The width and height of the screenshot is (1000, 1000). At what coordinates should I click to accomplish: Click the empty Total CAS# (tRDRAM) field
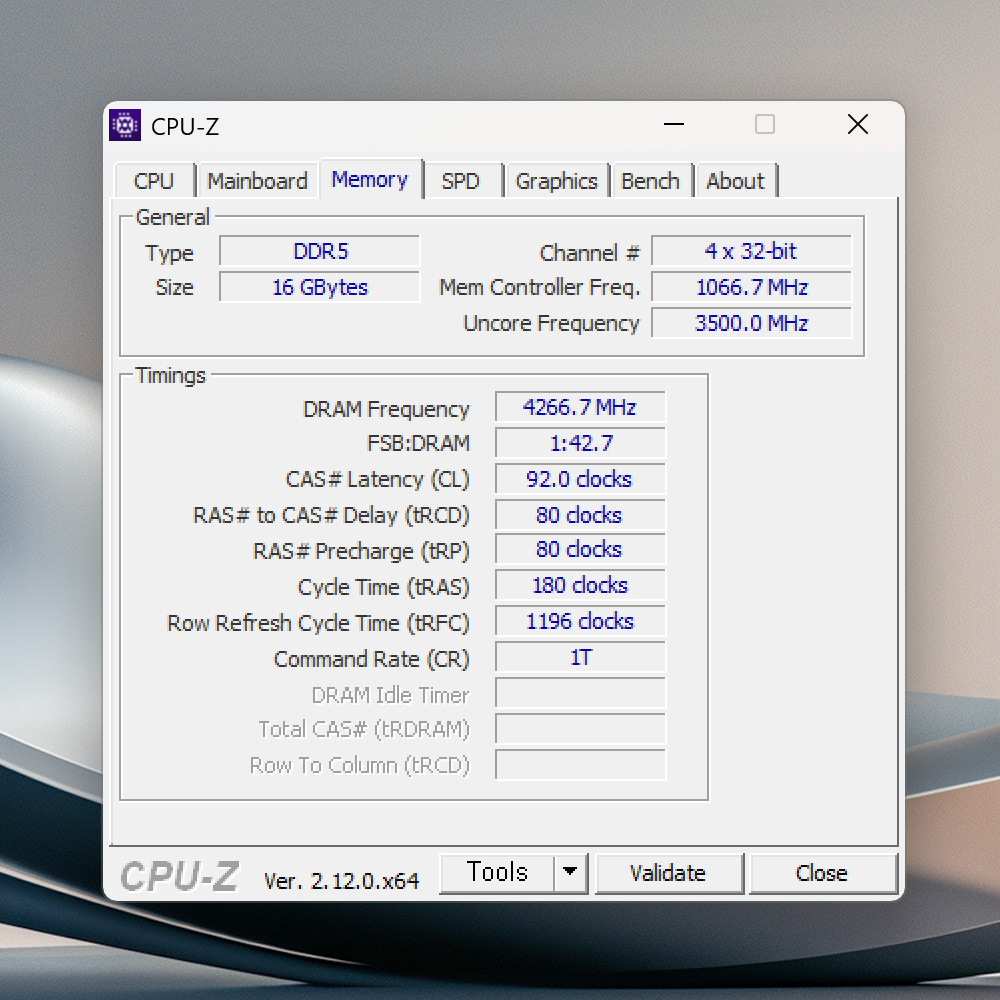(580, 729)
